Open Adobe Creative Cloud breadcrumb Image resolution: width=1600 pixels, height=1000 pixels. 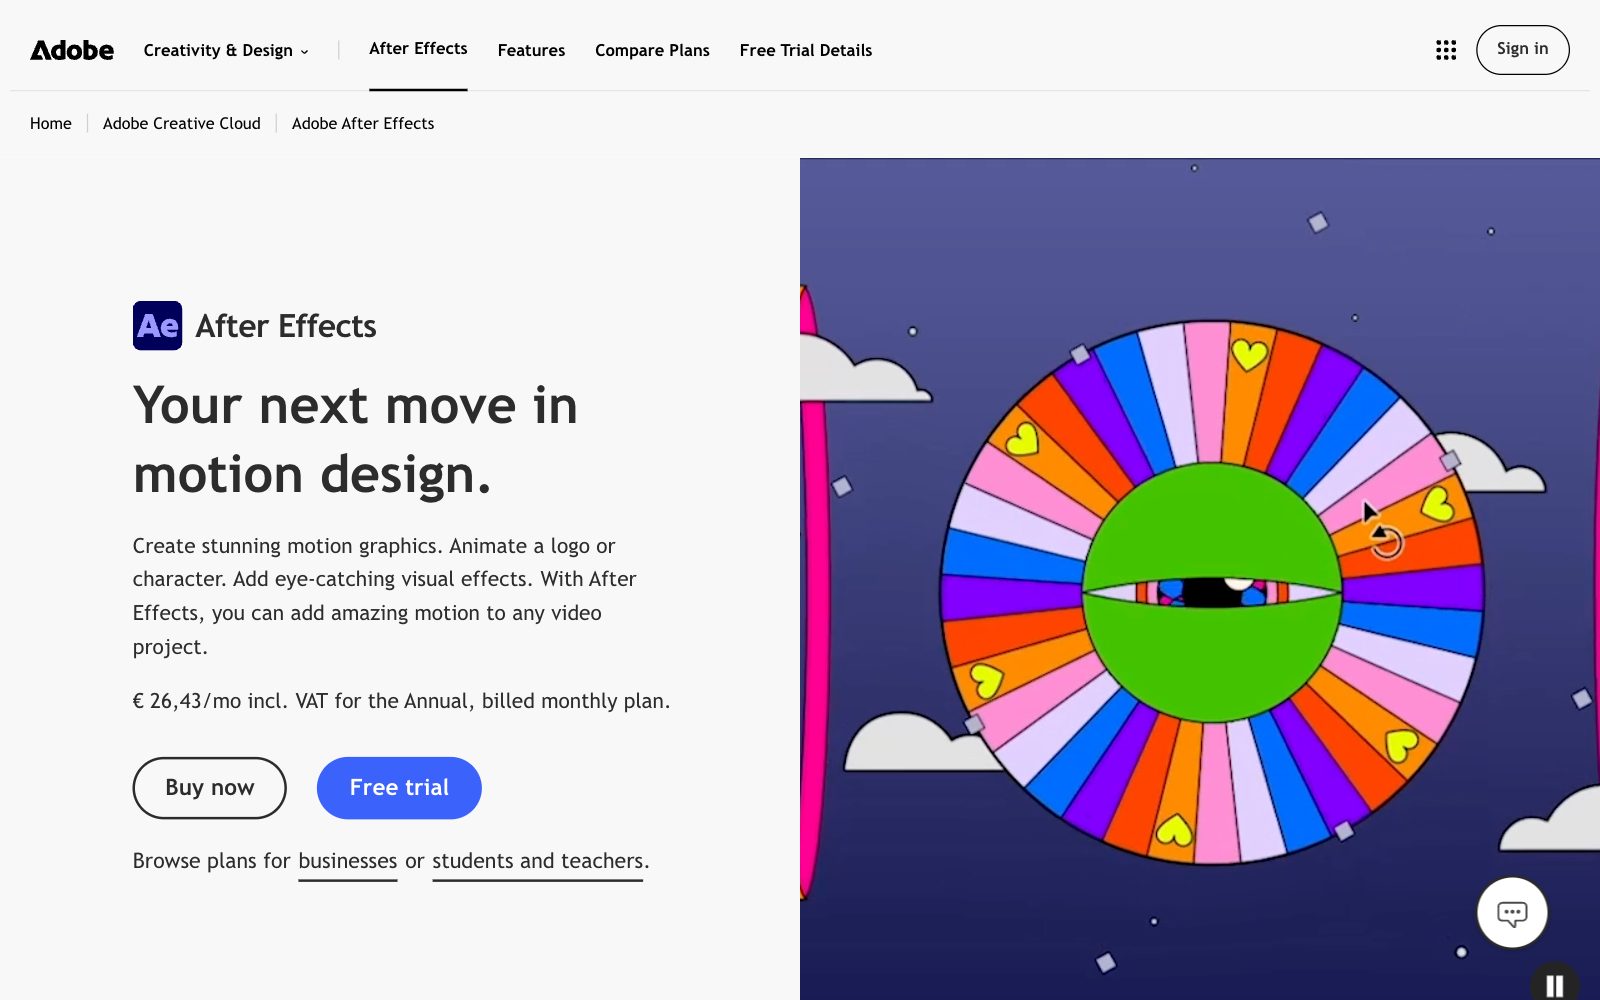[x=182, y=123]
